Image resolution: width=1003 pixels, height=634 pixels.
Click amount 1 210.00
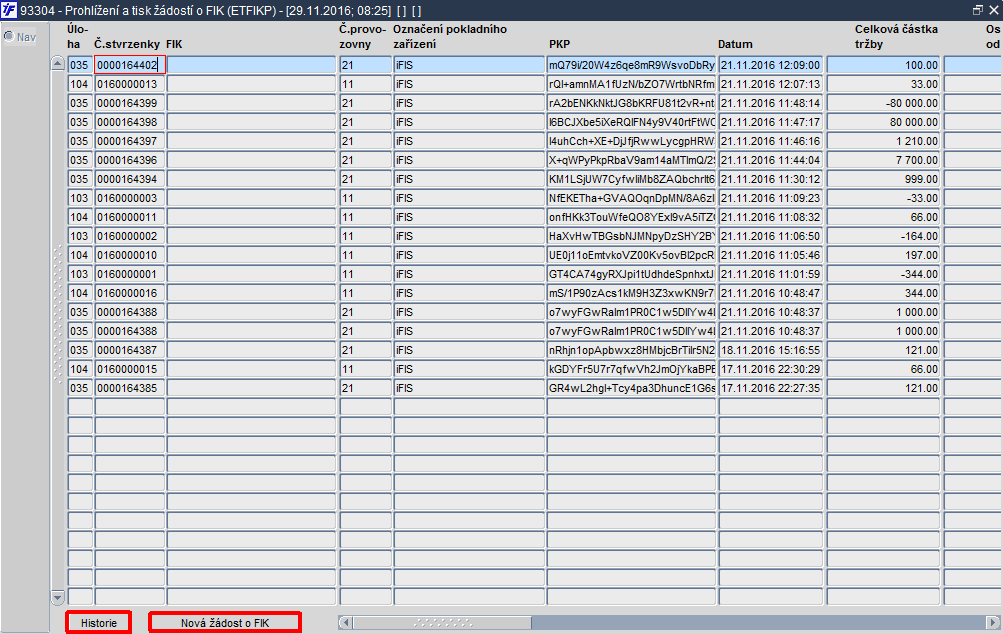[x=883, y=141]
